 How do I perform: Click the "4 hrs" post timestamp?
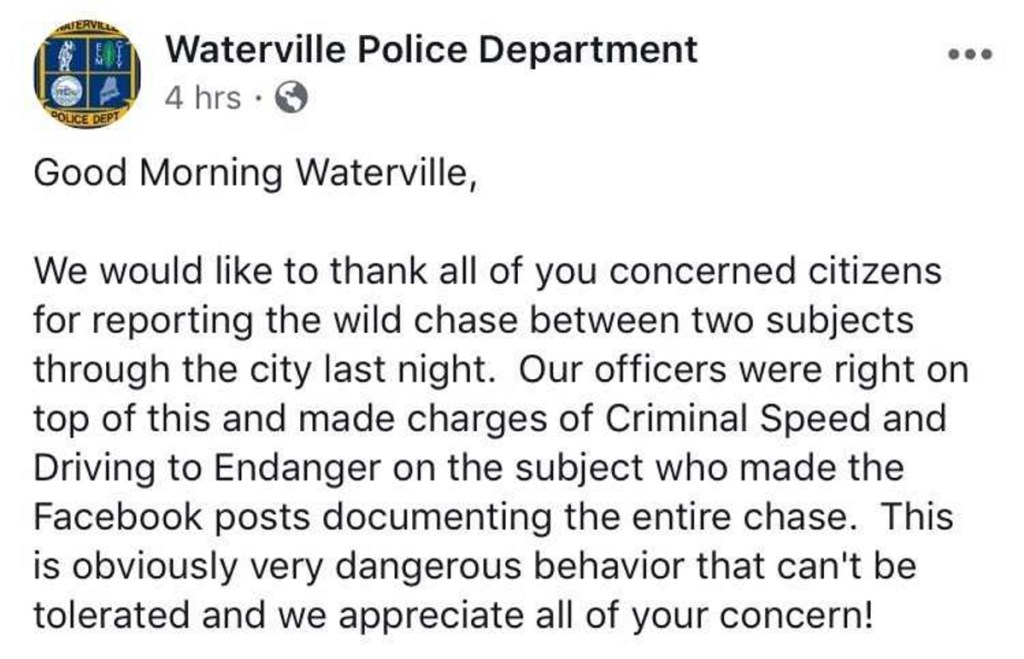(x=202, y=98)
